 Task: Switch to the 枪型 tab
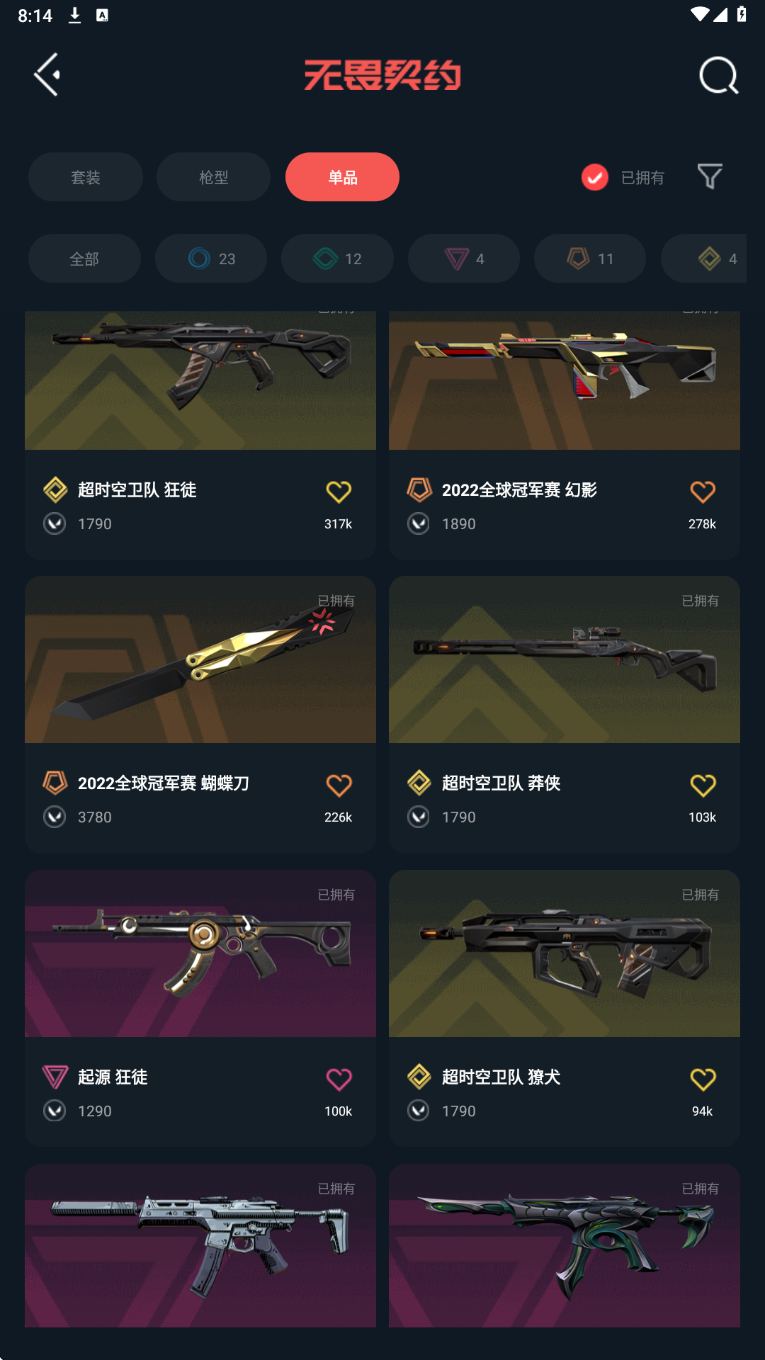[x=214, y=177]
